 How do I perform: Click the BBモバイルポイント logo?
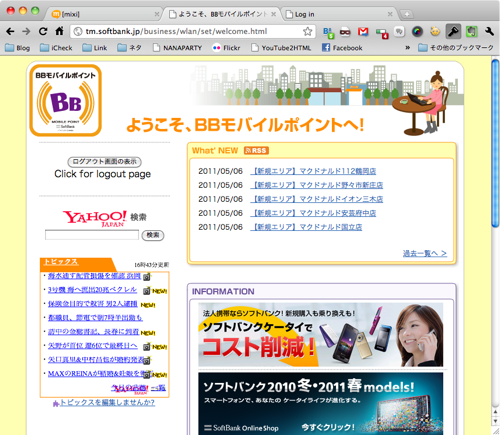pos(65,100)
